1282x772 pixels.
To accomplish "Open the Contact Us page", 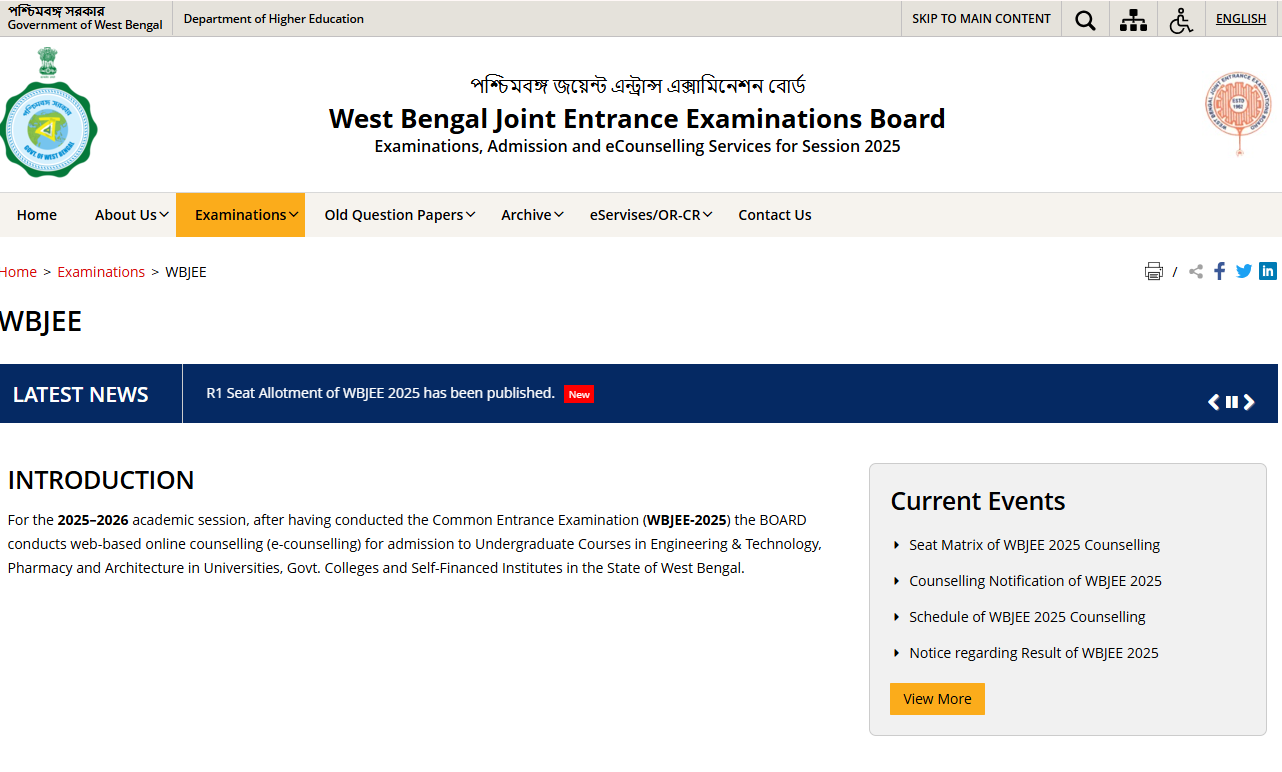I will (x=775, y=215).
